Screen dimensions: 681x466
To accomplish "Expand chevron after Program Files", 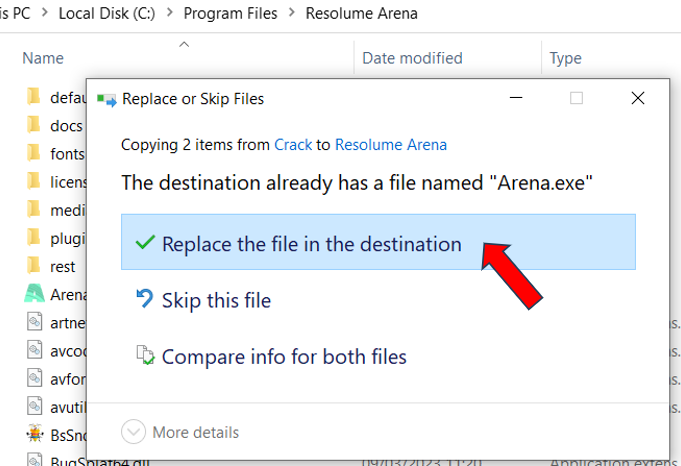I will (292, 13).
